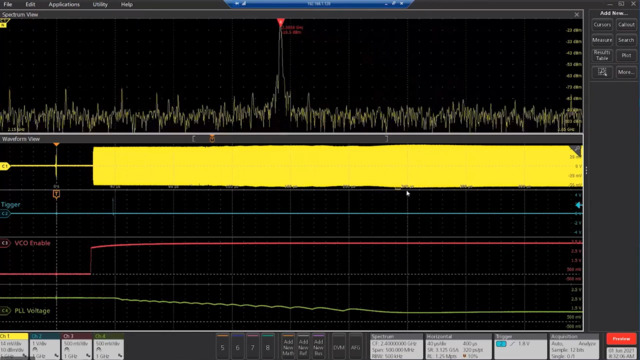
Task: Open the Utility menu
Action: (100, 4)
